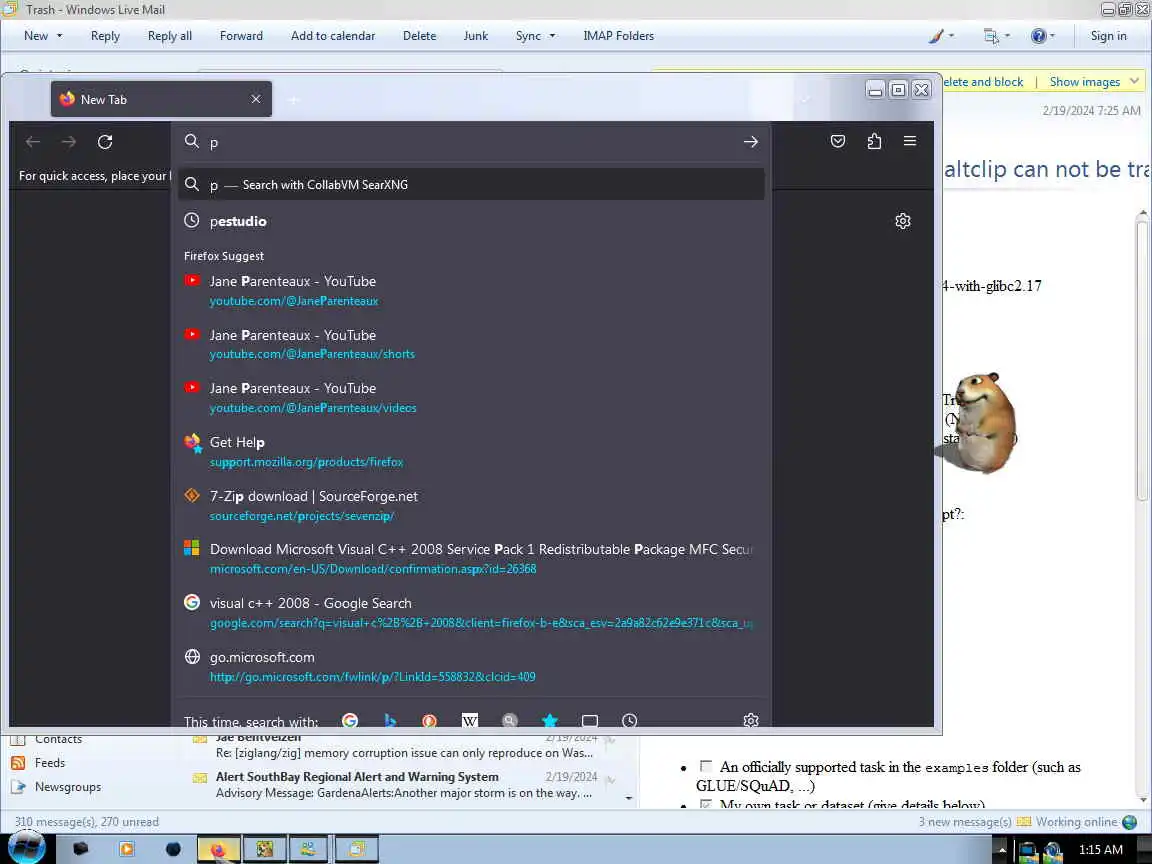This screenshot has width=1152, height=864.
Task: Expand the Sync dropdown arrow
Action: coord(552,36)
